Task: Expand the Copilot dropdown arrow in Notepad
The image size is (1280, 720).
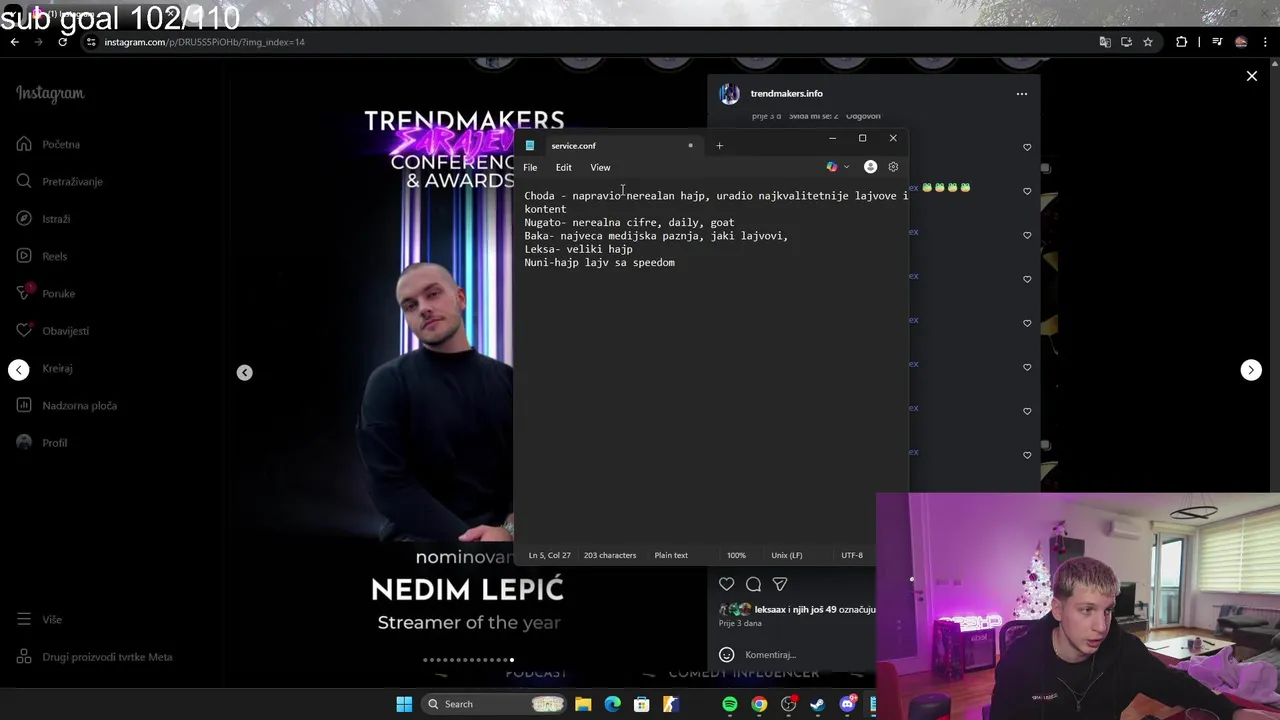Action: click(x=847, y=167)
